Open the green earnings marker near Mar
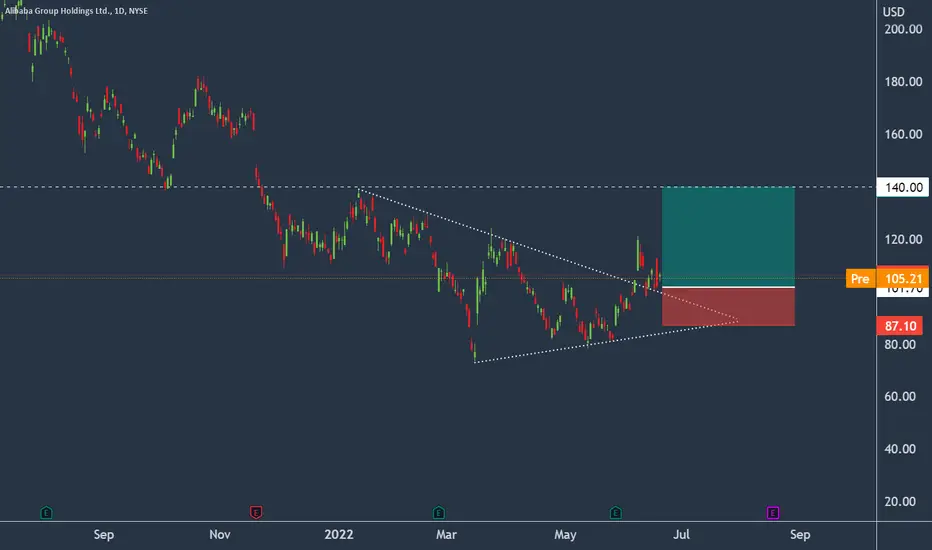Screen dimensions: 932x550 click(439, 513)
